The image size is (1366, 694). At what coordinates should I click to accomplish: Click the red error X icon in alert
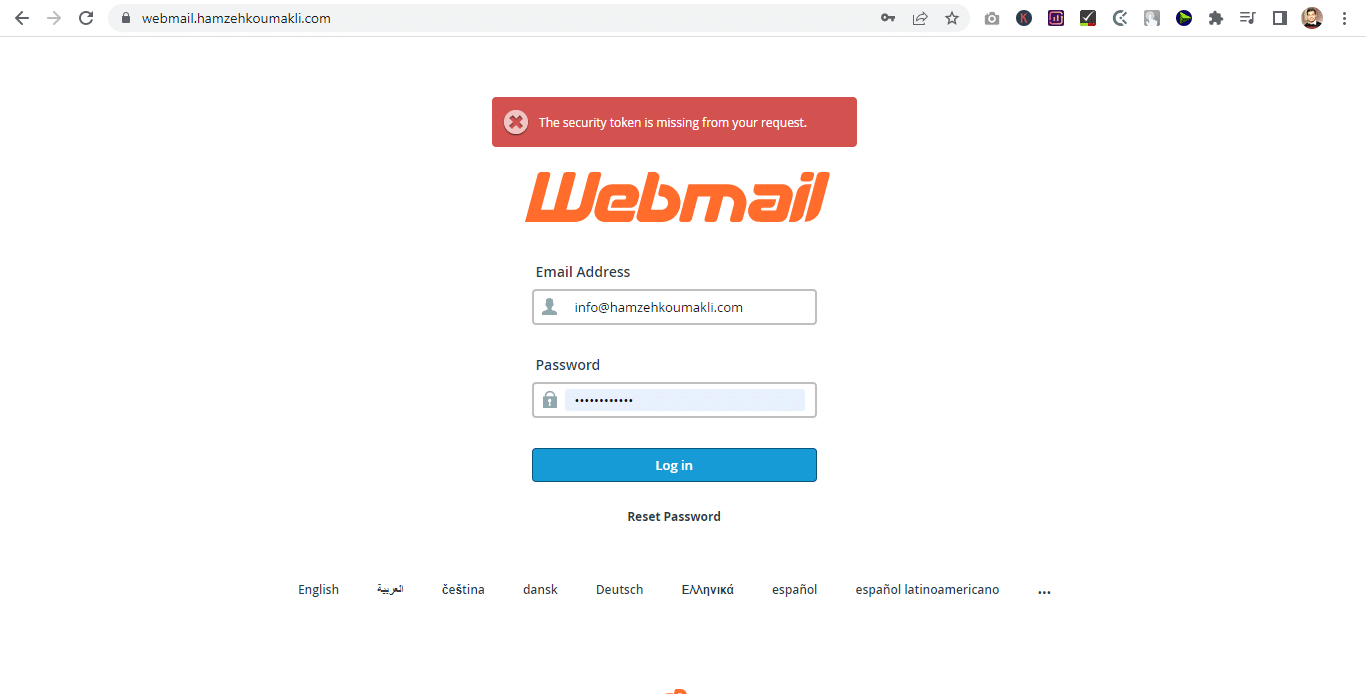[516, 122]
